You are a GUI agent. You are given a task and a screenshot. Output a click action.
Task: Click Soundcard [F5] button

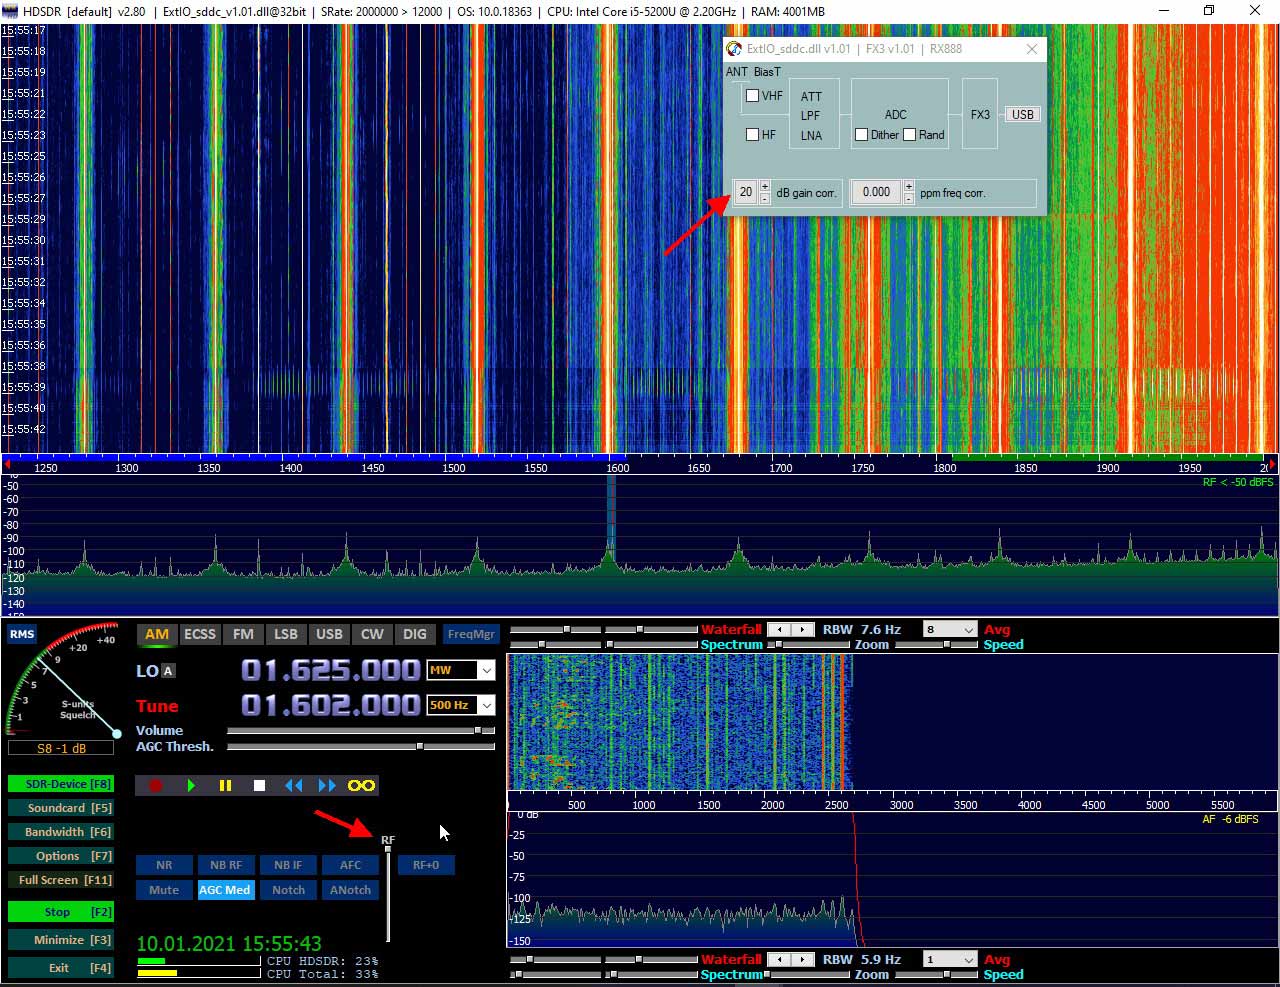(60, 808)
